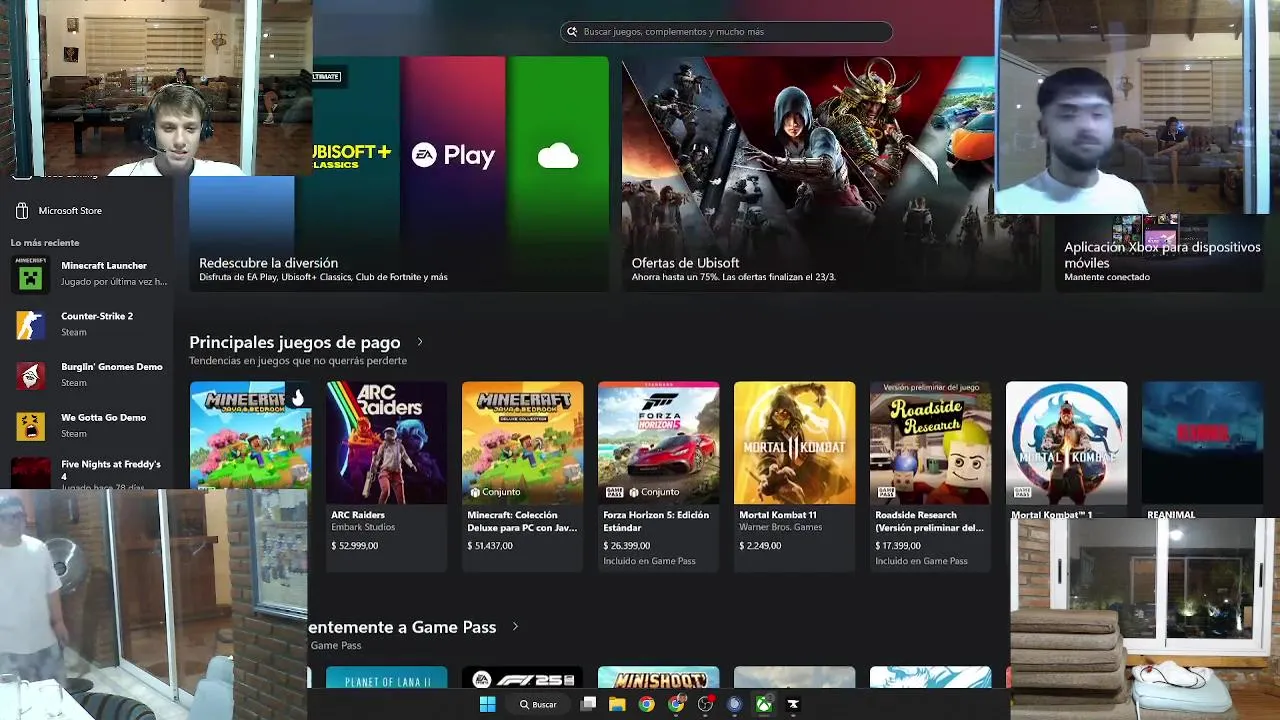This screenshot has width=1280, height=720.
Task: Click the Xbox app taskbar icon
Action: coord(764,704)
